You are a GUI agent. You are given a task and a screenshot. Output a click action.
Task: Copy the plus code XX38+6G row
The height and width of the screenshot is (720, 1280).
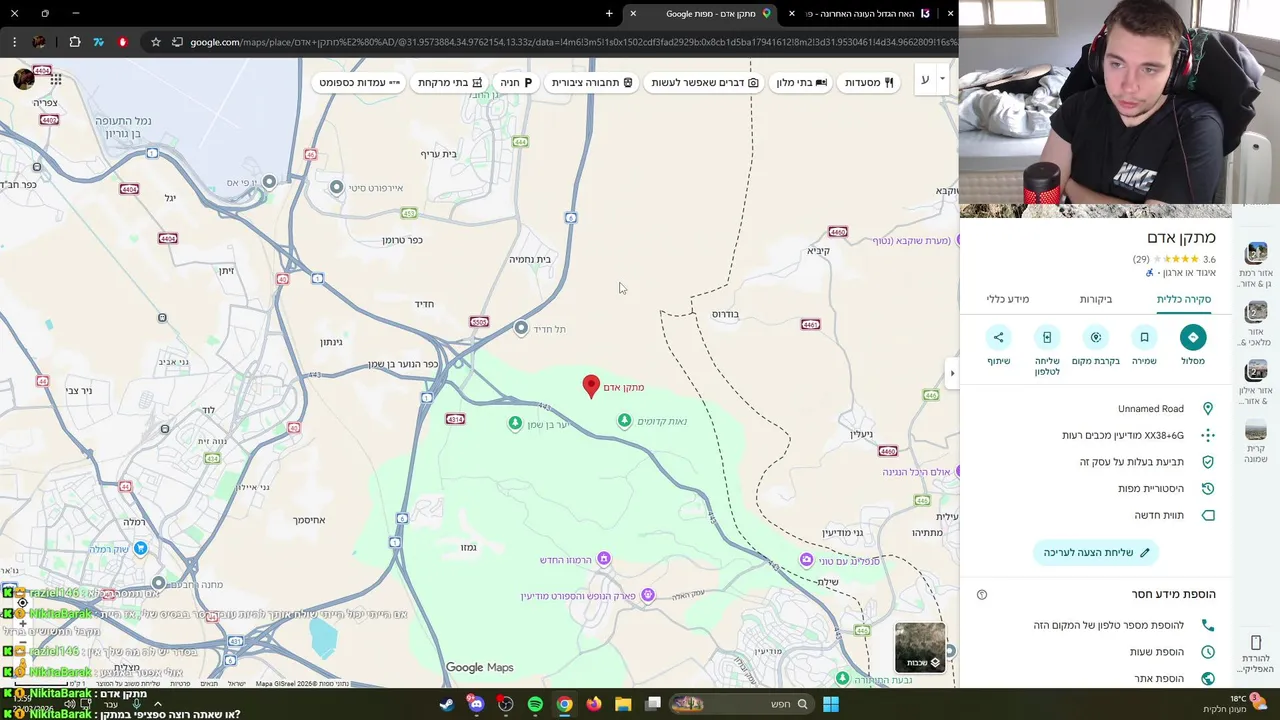pos(1097,435)
